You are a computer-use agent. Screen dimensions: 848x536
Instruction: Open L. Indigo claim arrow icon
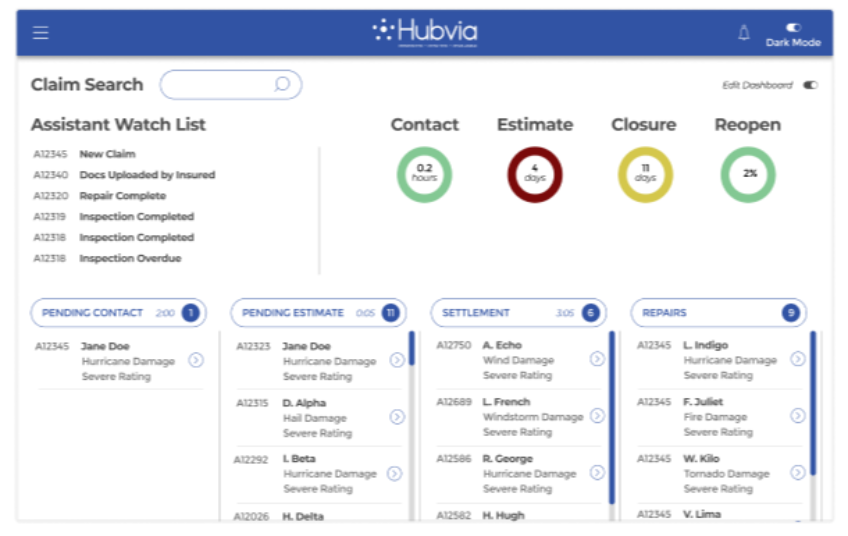point(797,359)
